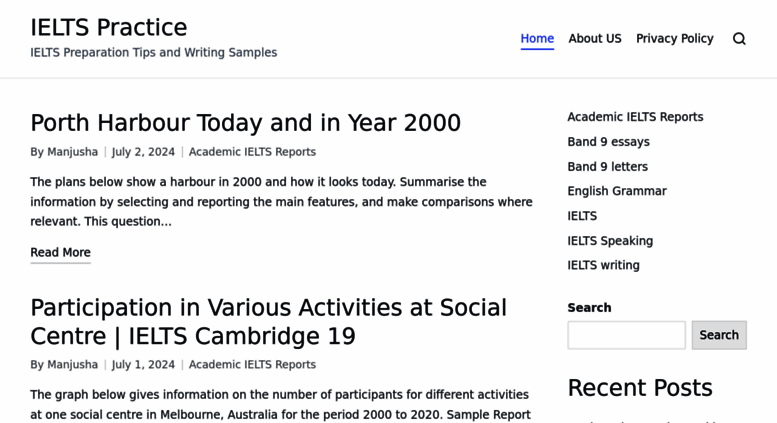Open the header search magnifier icon
The width and height of the screenshot is (777, 423).
click(x=739, y=39)
